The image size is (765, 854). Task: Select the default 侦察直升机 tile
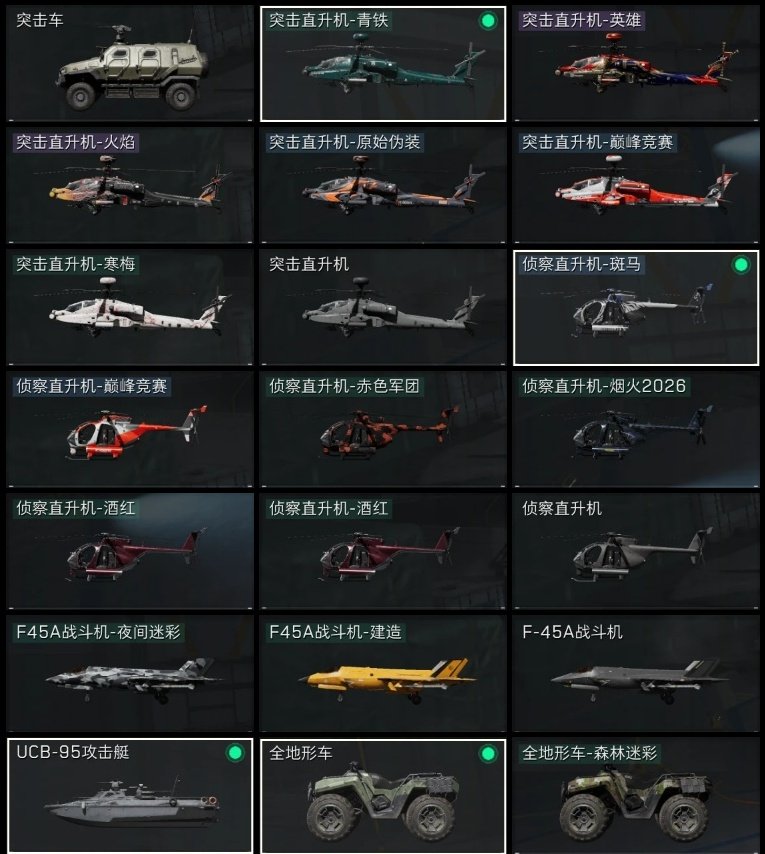click(635, 551)
